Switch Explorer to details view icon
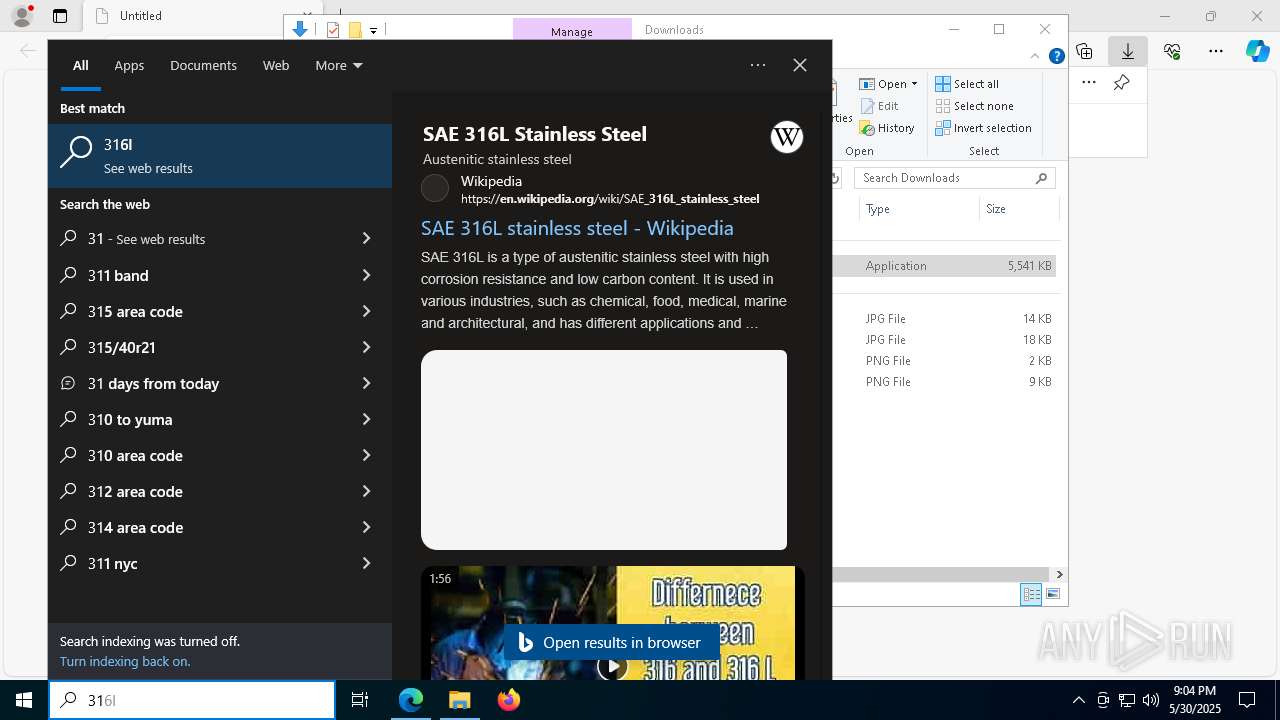The height and width of the screenshot is (720, 1280). pyautogui.click(x=1031, y=594)
